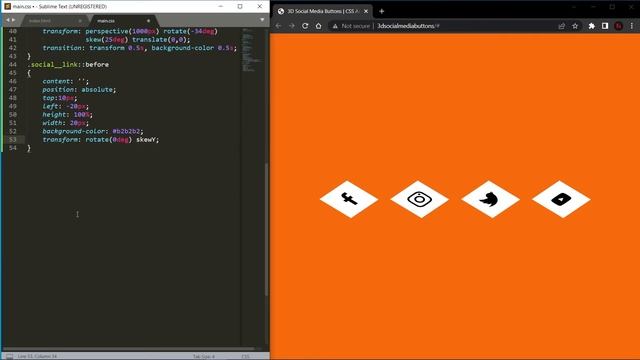
Task: Open Chrome home page icon
Action: [318, 26]
